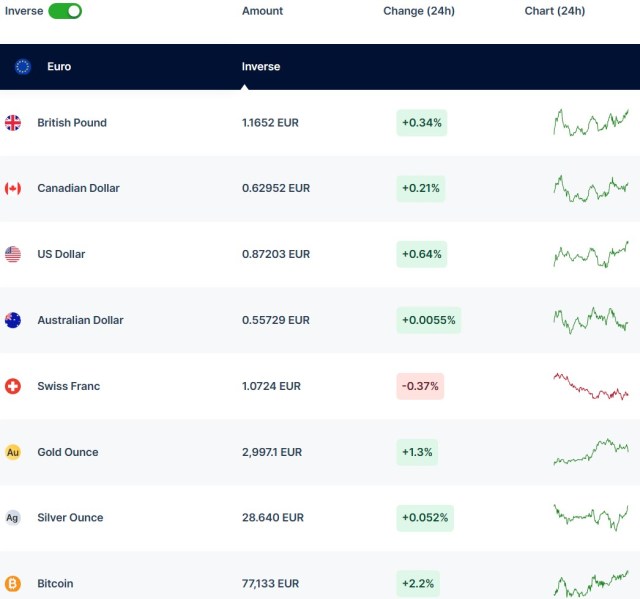Click the Swiss Franc flag icon
This screenshot has width=640, height=599.
pyautogui.click(x=13, y=386)
